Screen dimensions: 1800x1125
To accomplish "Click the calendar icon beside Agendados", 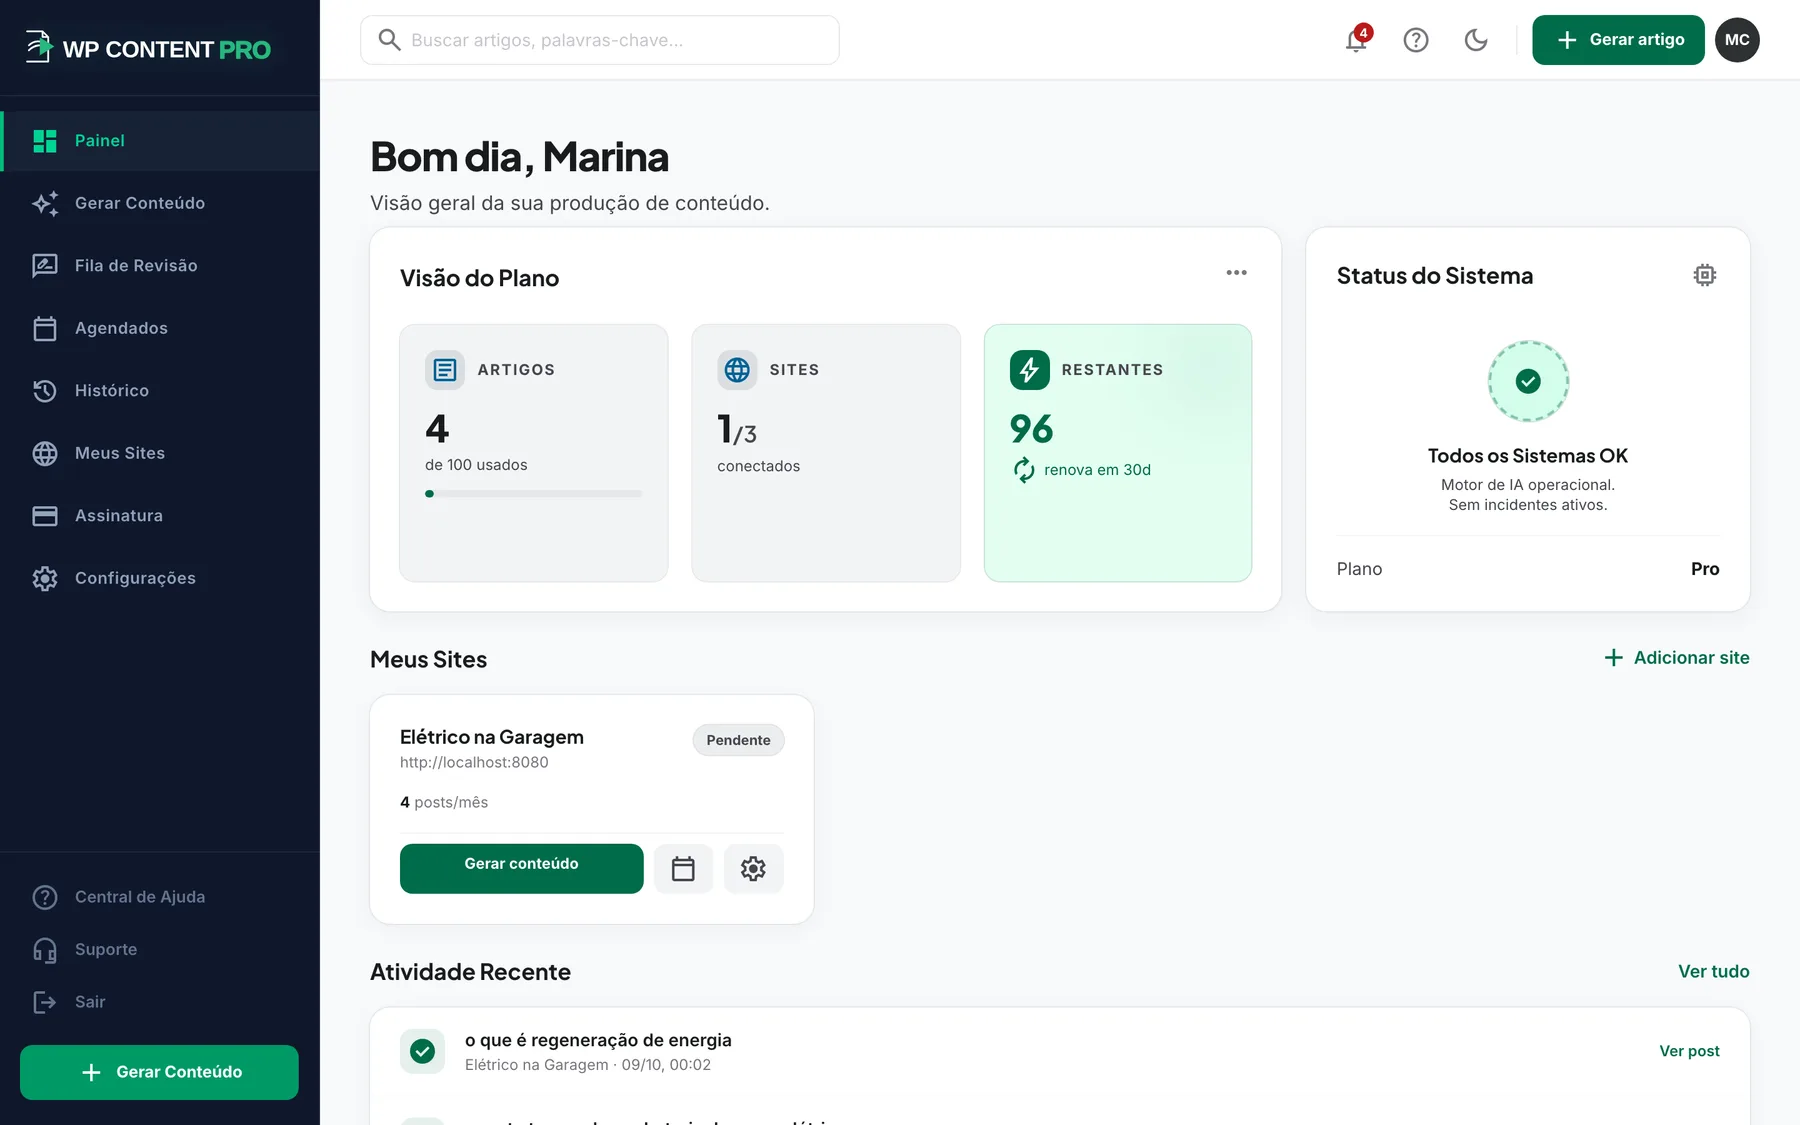I will [45, 328].
